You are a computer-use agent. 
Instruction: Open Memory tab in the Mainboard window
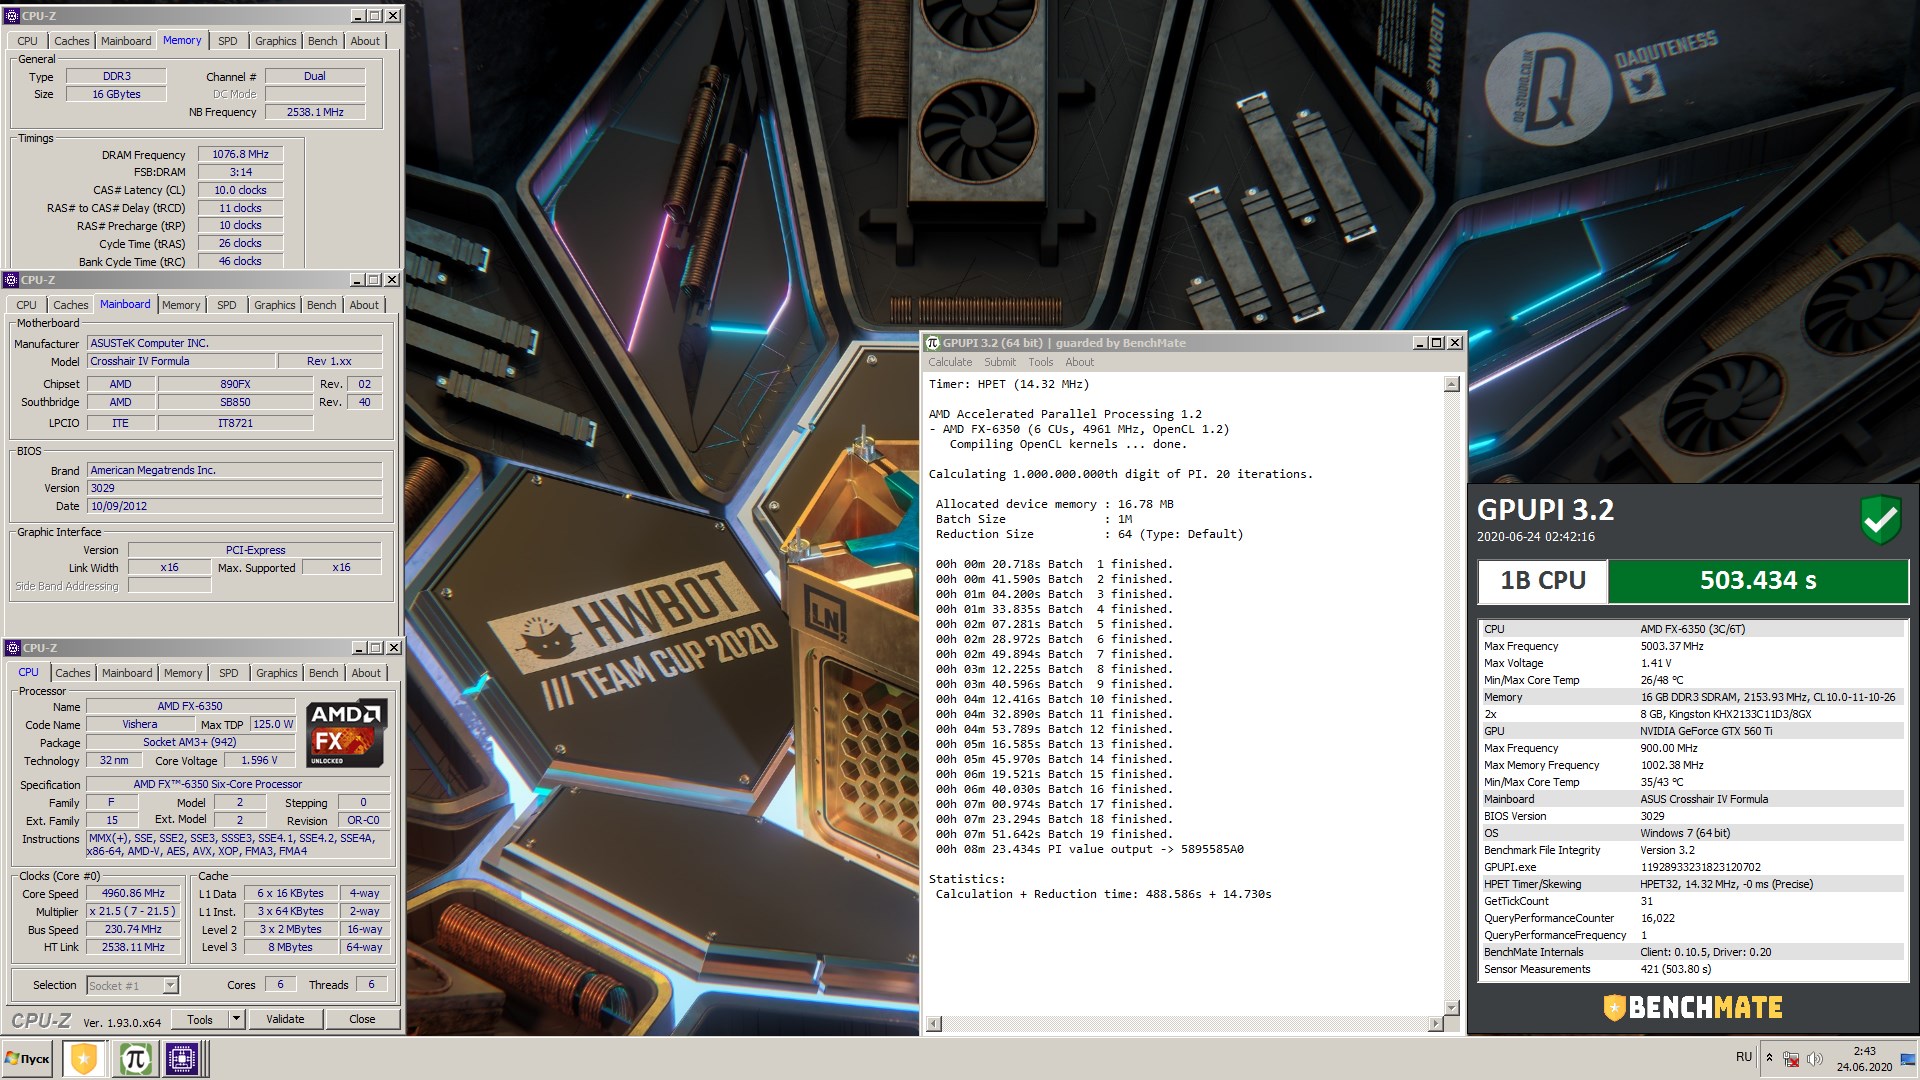coord(181,305)
